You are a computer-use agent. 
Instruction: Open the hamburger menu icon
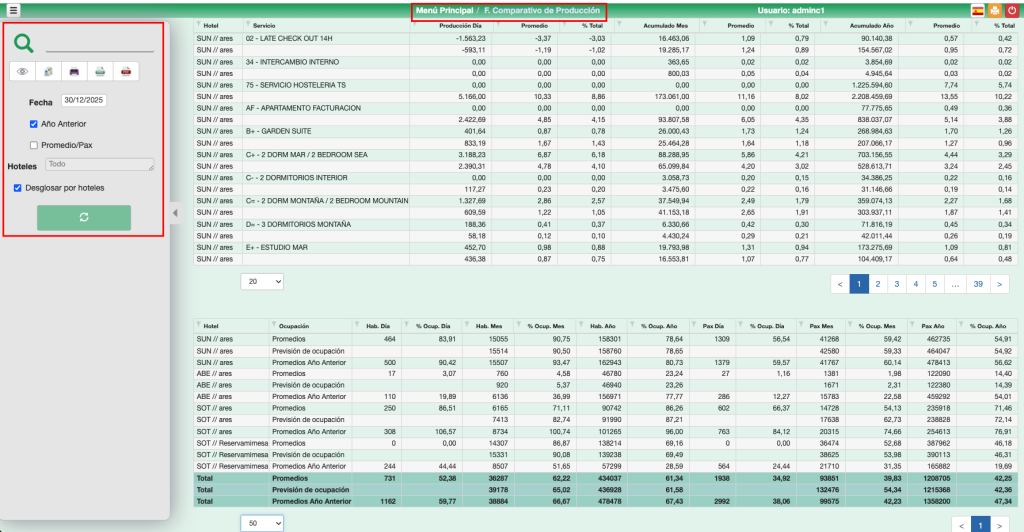13,10
